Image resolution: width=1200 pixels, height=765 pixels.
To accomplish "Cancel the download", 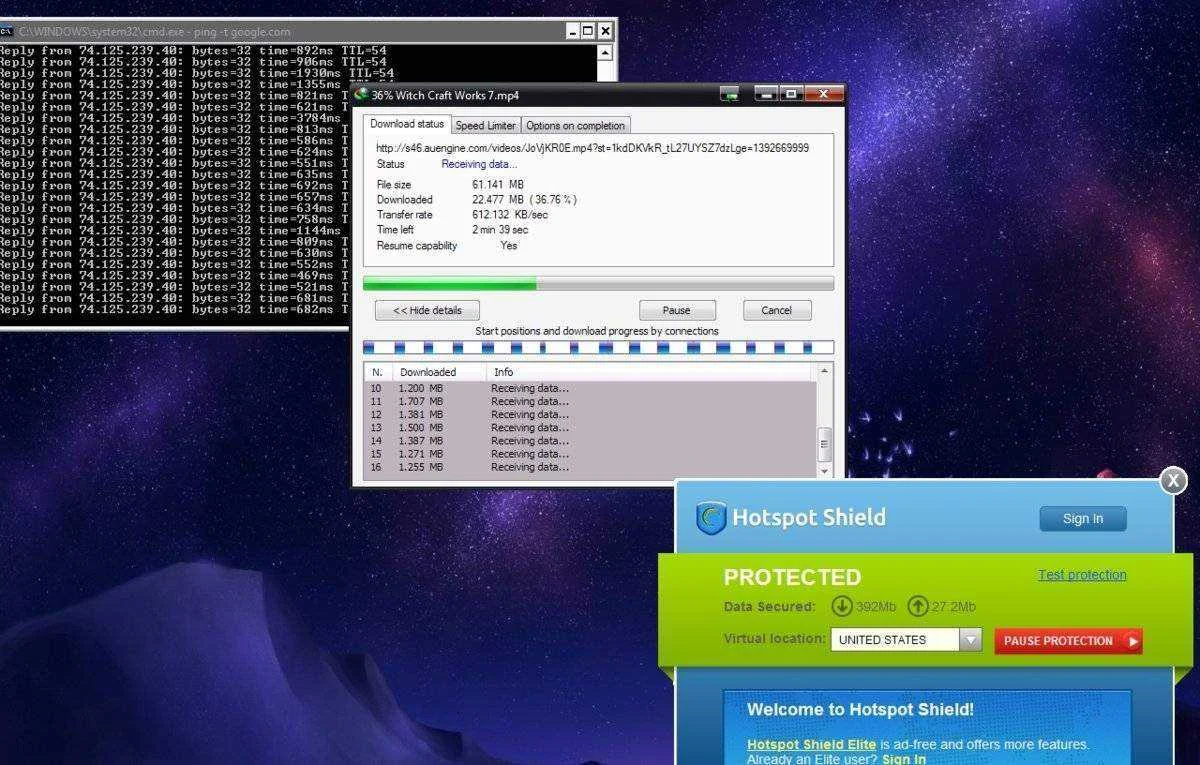I will tap(777, 310).
